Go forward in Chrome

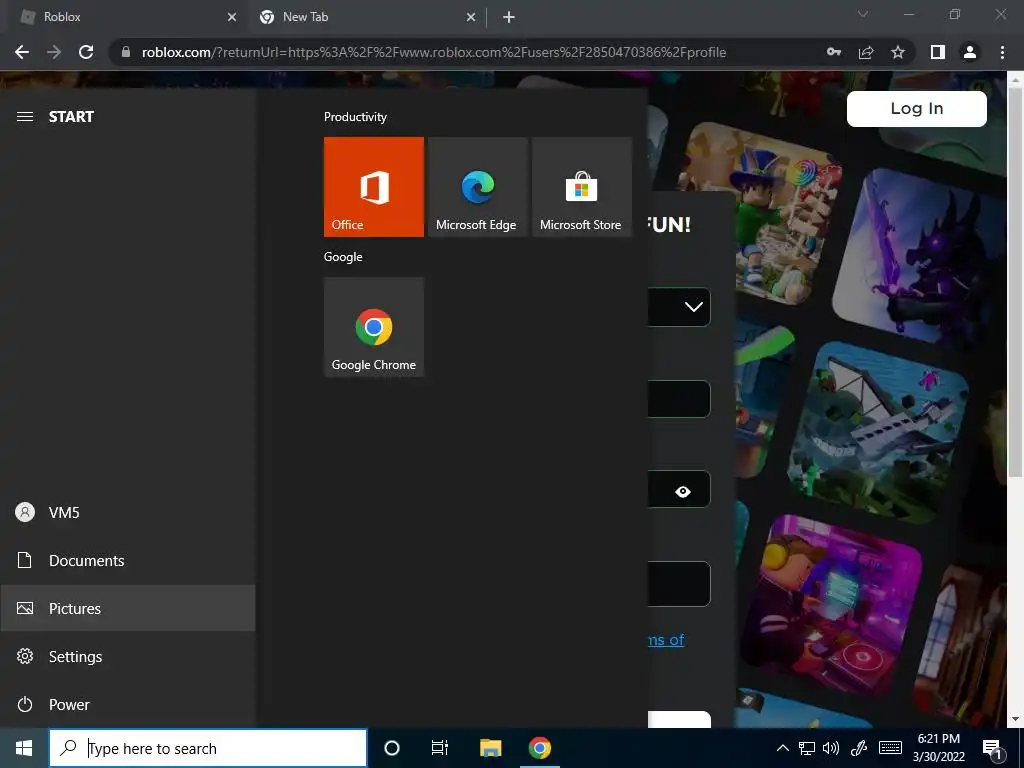click(54, 52)
